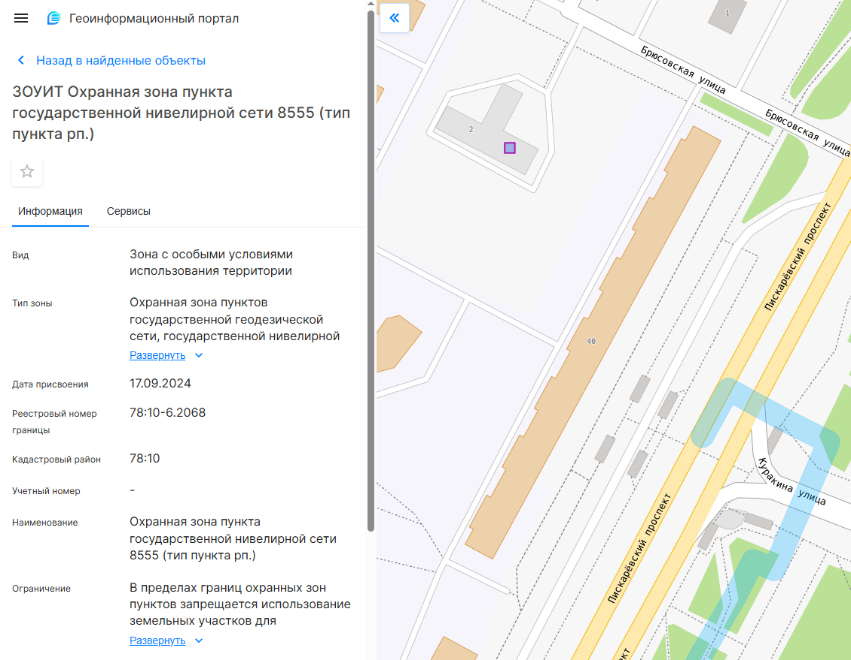
Task: Collapse the side panel with double-chevron
Action: pyautogui.click(x=394, y=18)
